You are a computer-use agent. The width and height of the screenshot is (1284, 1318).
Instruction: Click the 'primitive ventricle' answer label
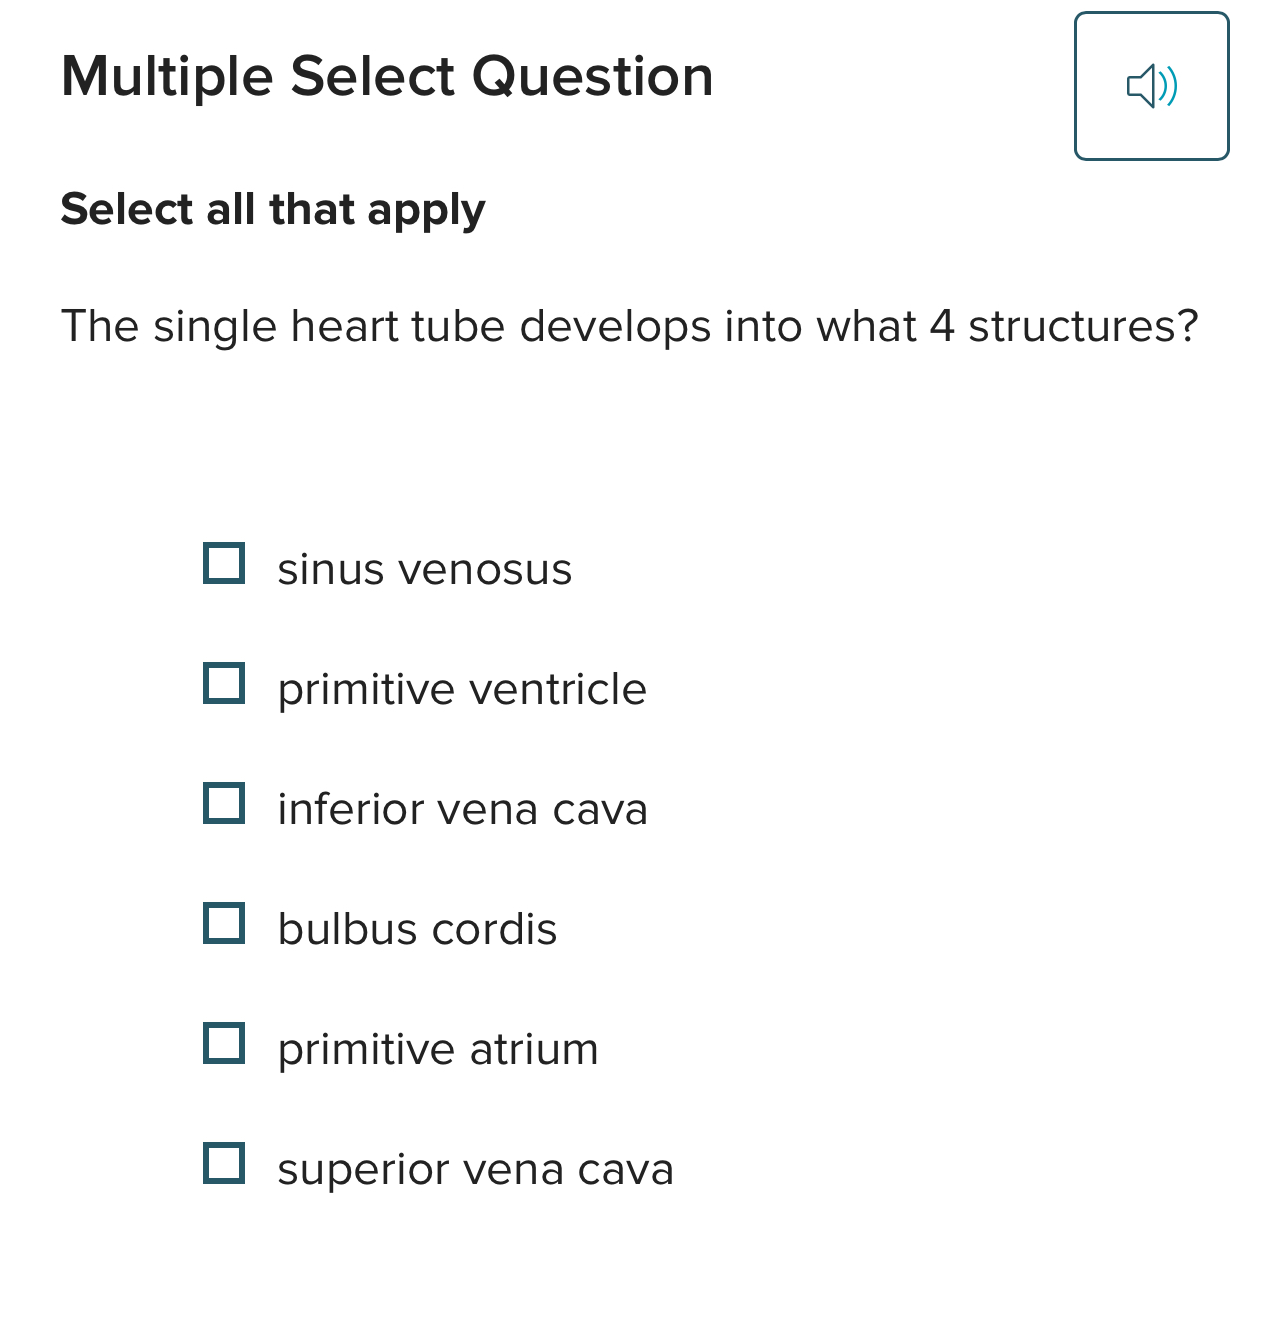tap(462, 690)
